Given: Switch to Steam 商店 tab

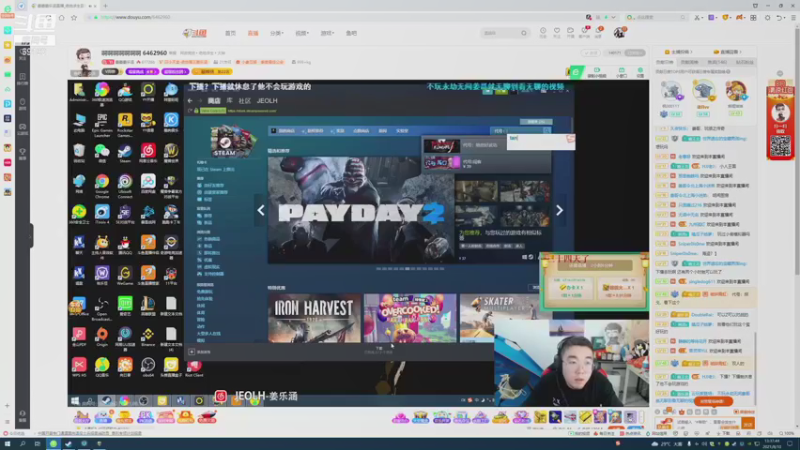Looking at the screenshot, I should 214,101.
